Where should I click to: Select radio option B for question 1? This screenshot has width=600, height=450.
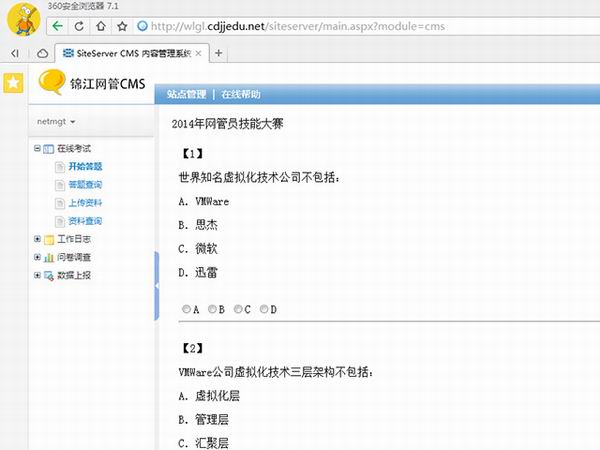tap(212, 309)
